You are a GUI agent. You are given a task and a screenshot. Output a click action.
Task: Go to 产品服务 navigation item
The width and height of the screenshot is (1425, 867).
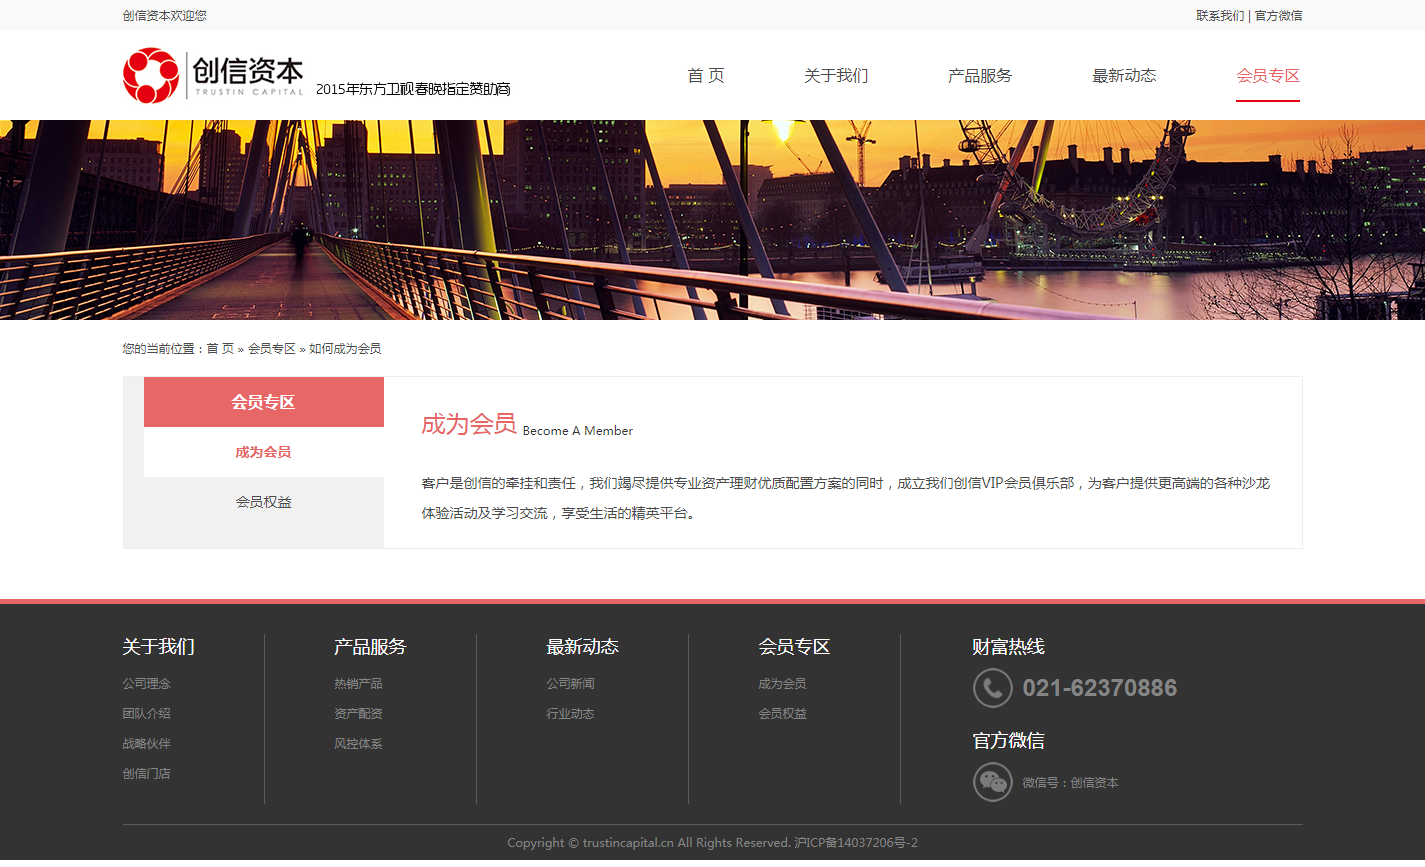tap(980, 76)
